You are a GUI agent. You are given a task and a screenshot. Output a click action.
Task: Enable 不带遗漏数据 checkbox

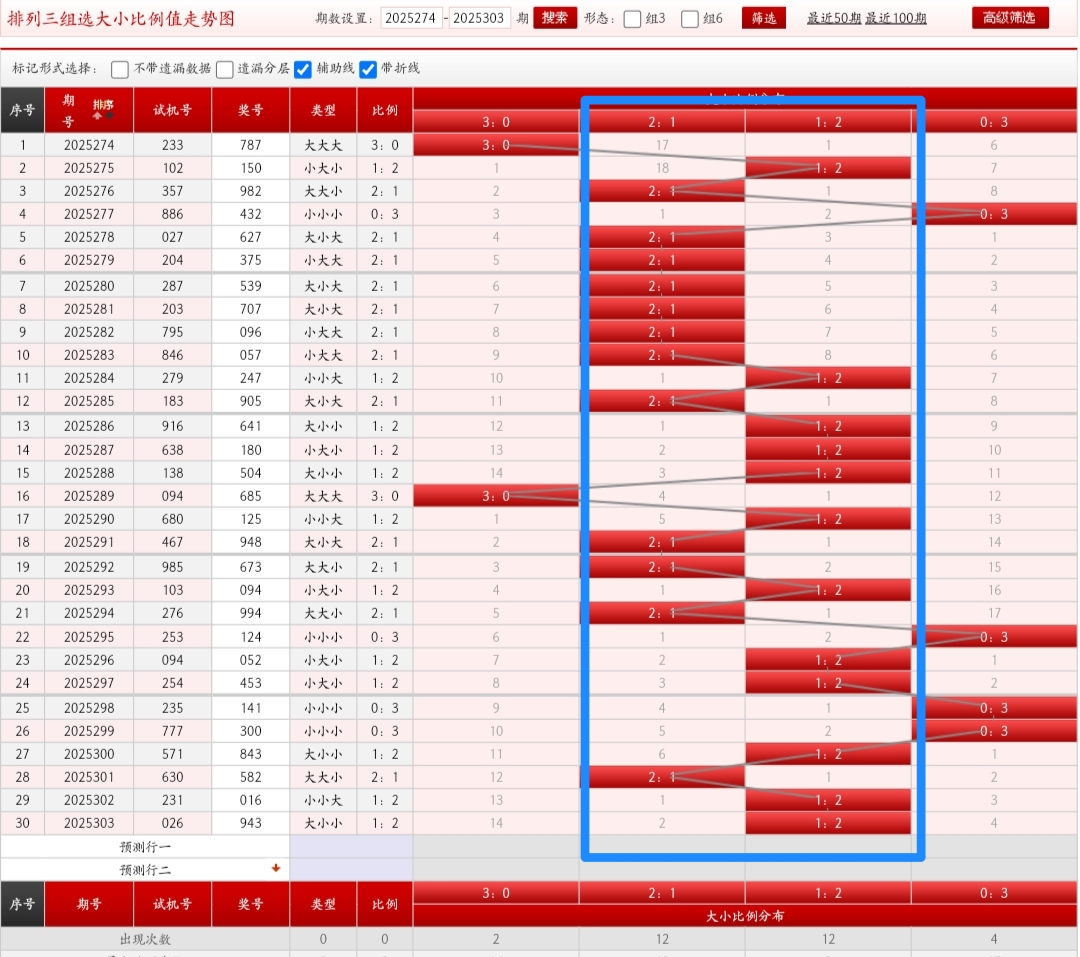click(120, 69)
